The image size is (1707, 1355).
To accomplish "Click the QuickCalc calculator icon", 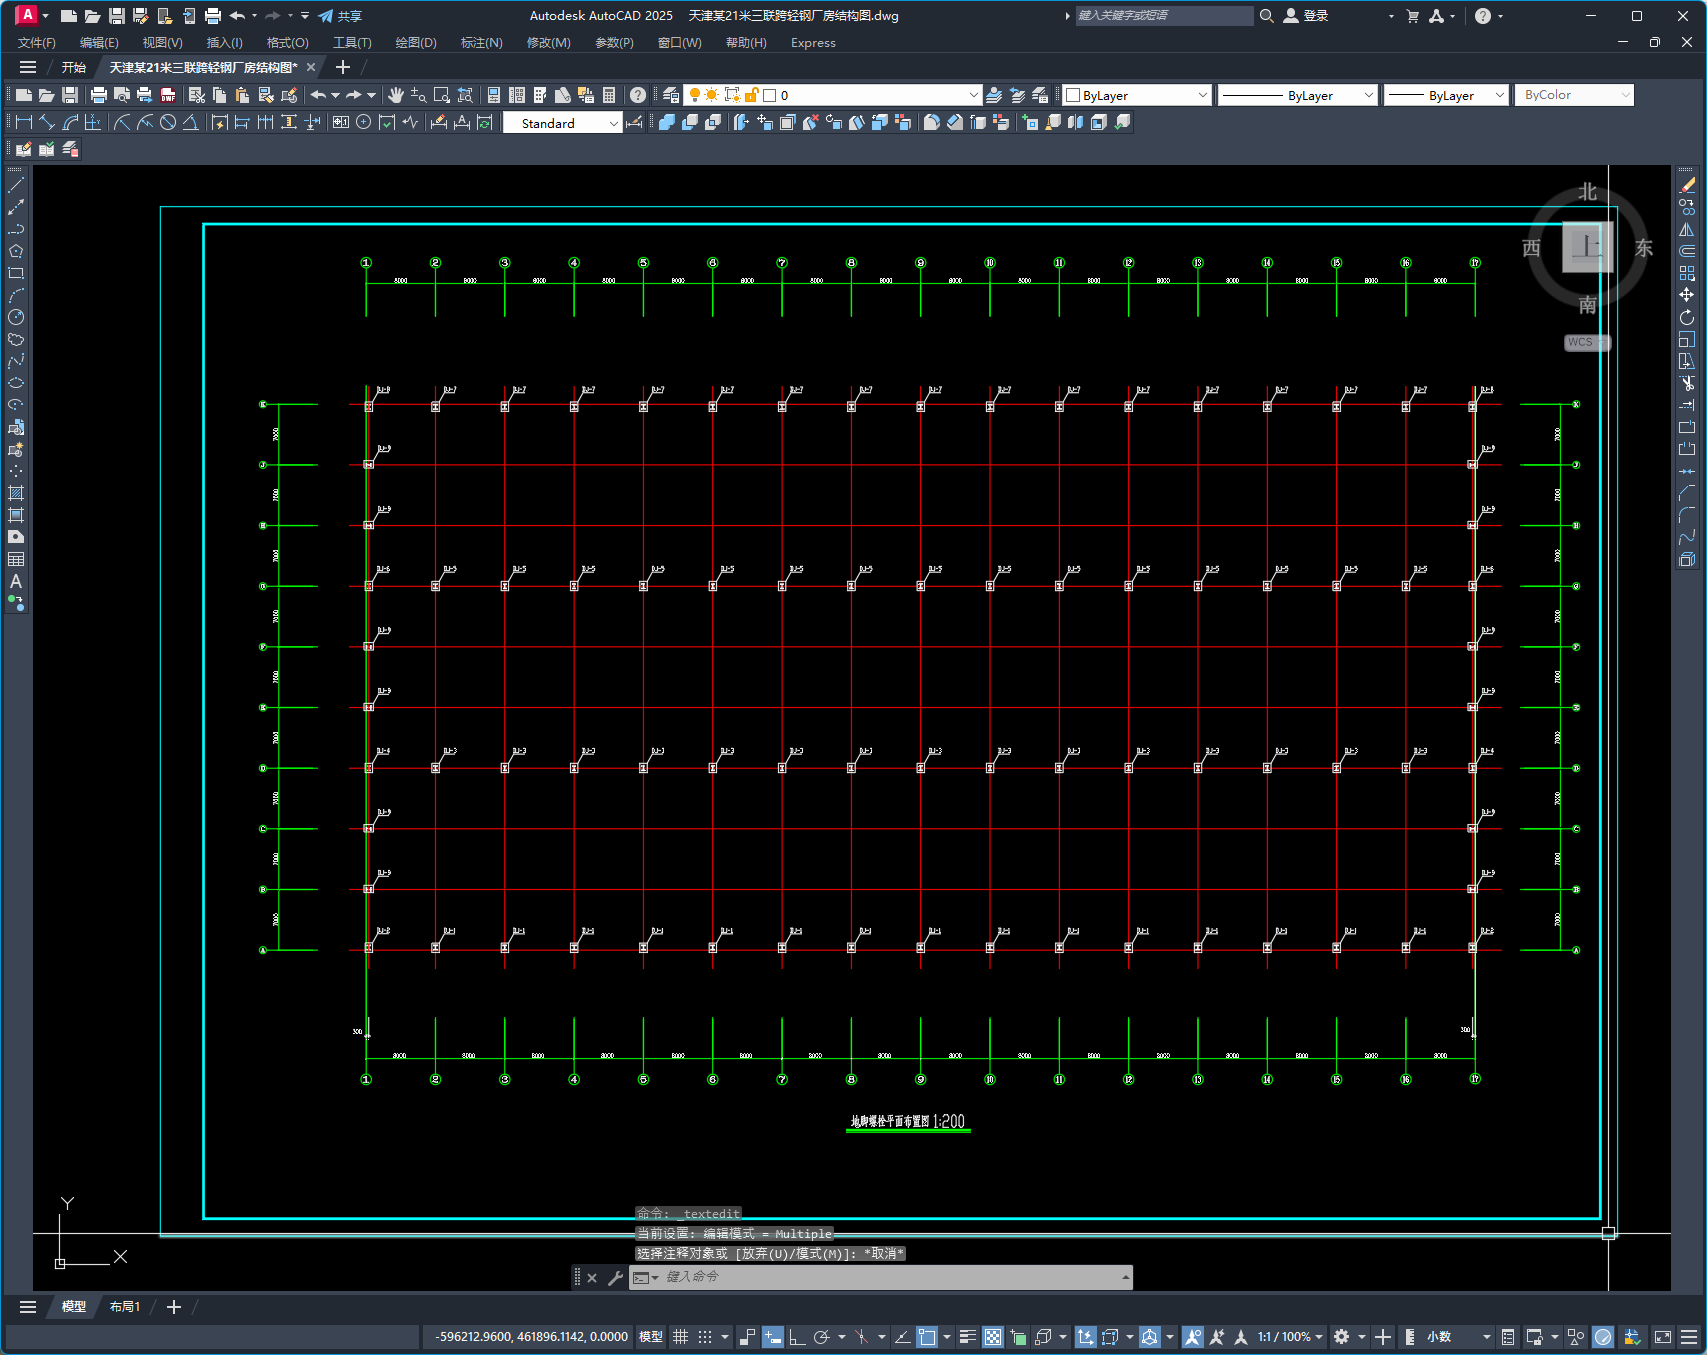I will point(609,95).
